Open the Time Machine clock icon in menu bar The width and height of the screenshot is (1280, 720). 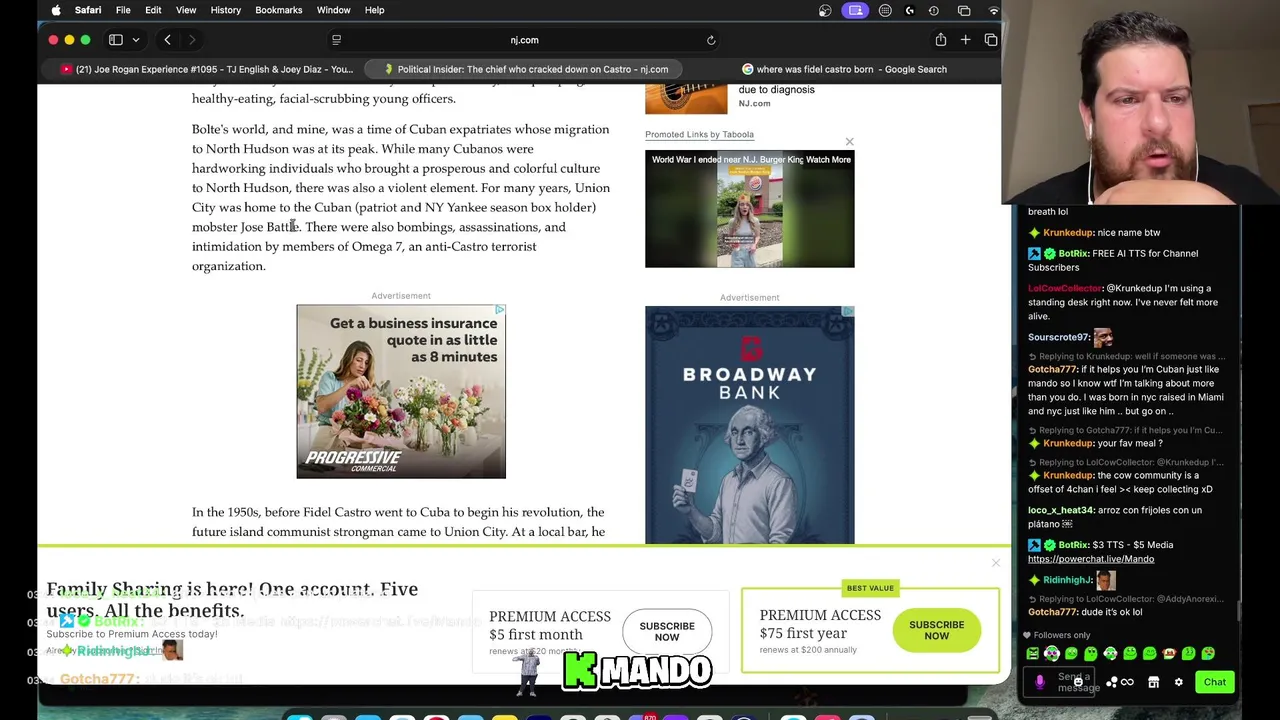[x=934, y=10]
